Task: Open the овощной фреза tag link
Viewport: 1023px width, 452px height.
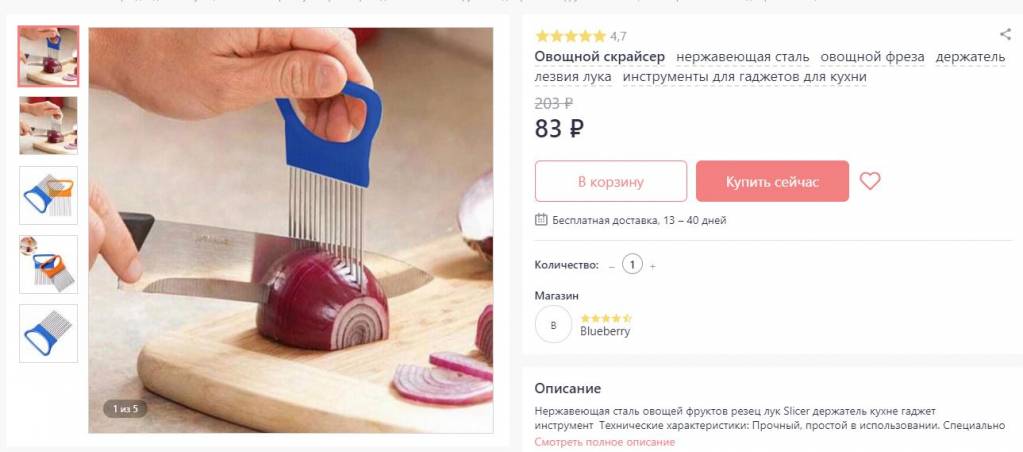Action: tap(872, 57)
